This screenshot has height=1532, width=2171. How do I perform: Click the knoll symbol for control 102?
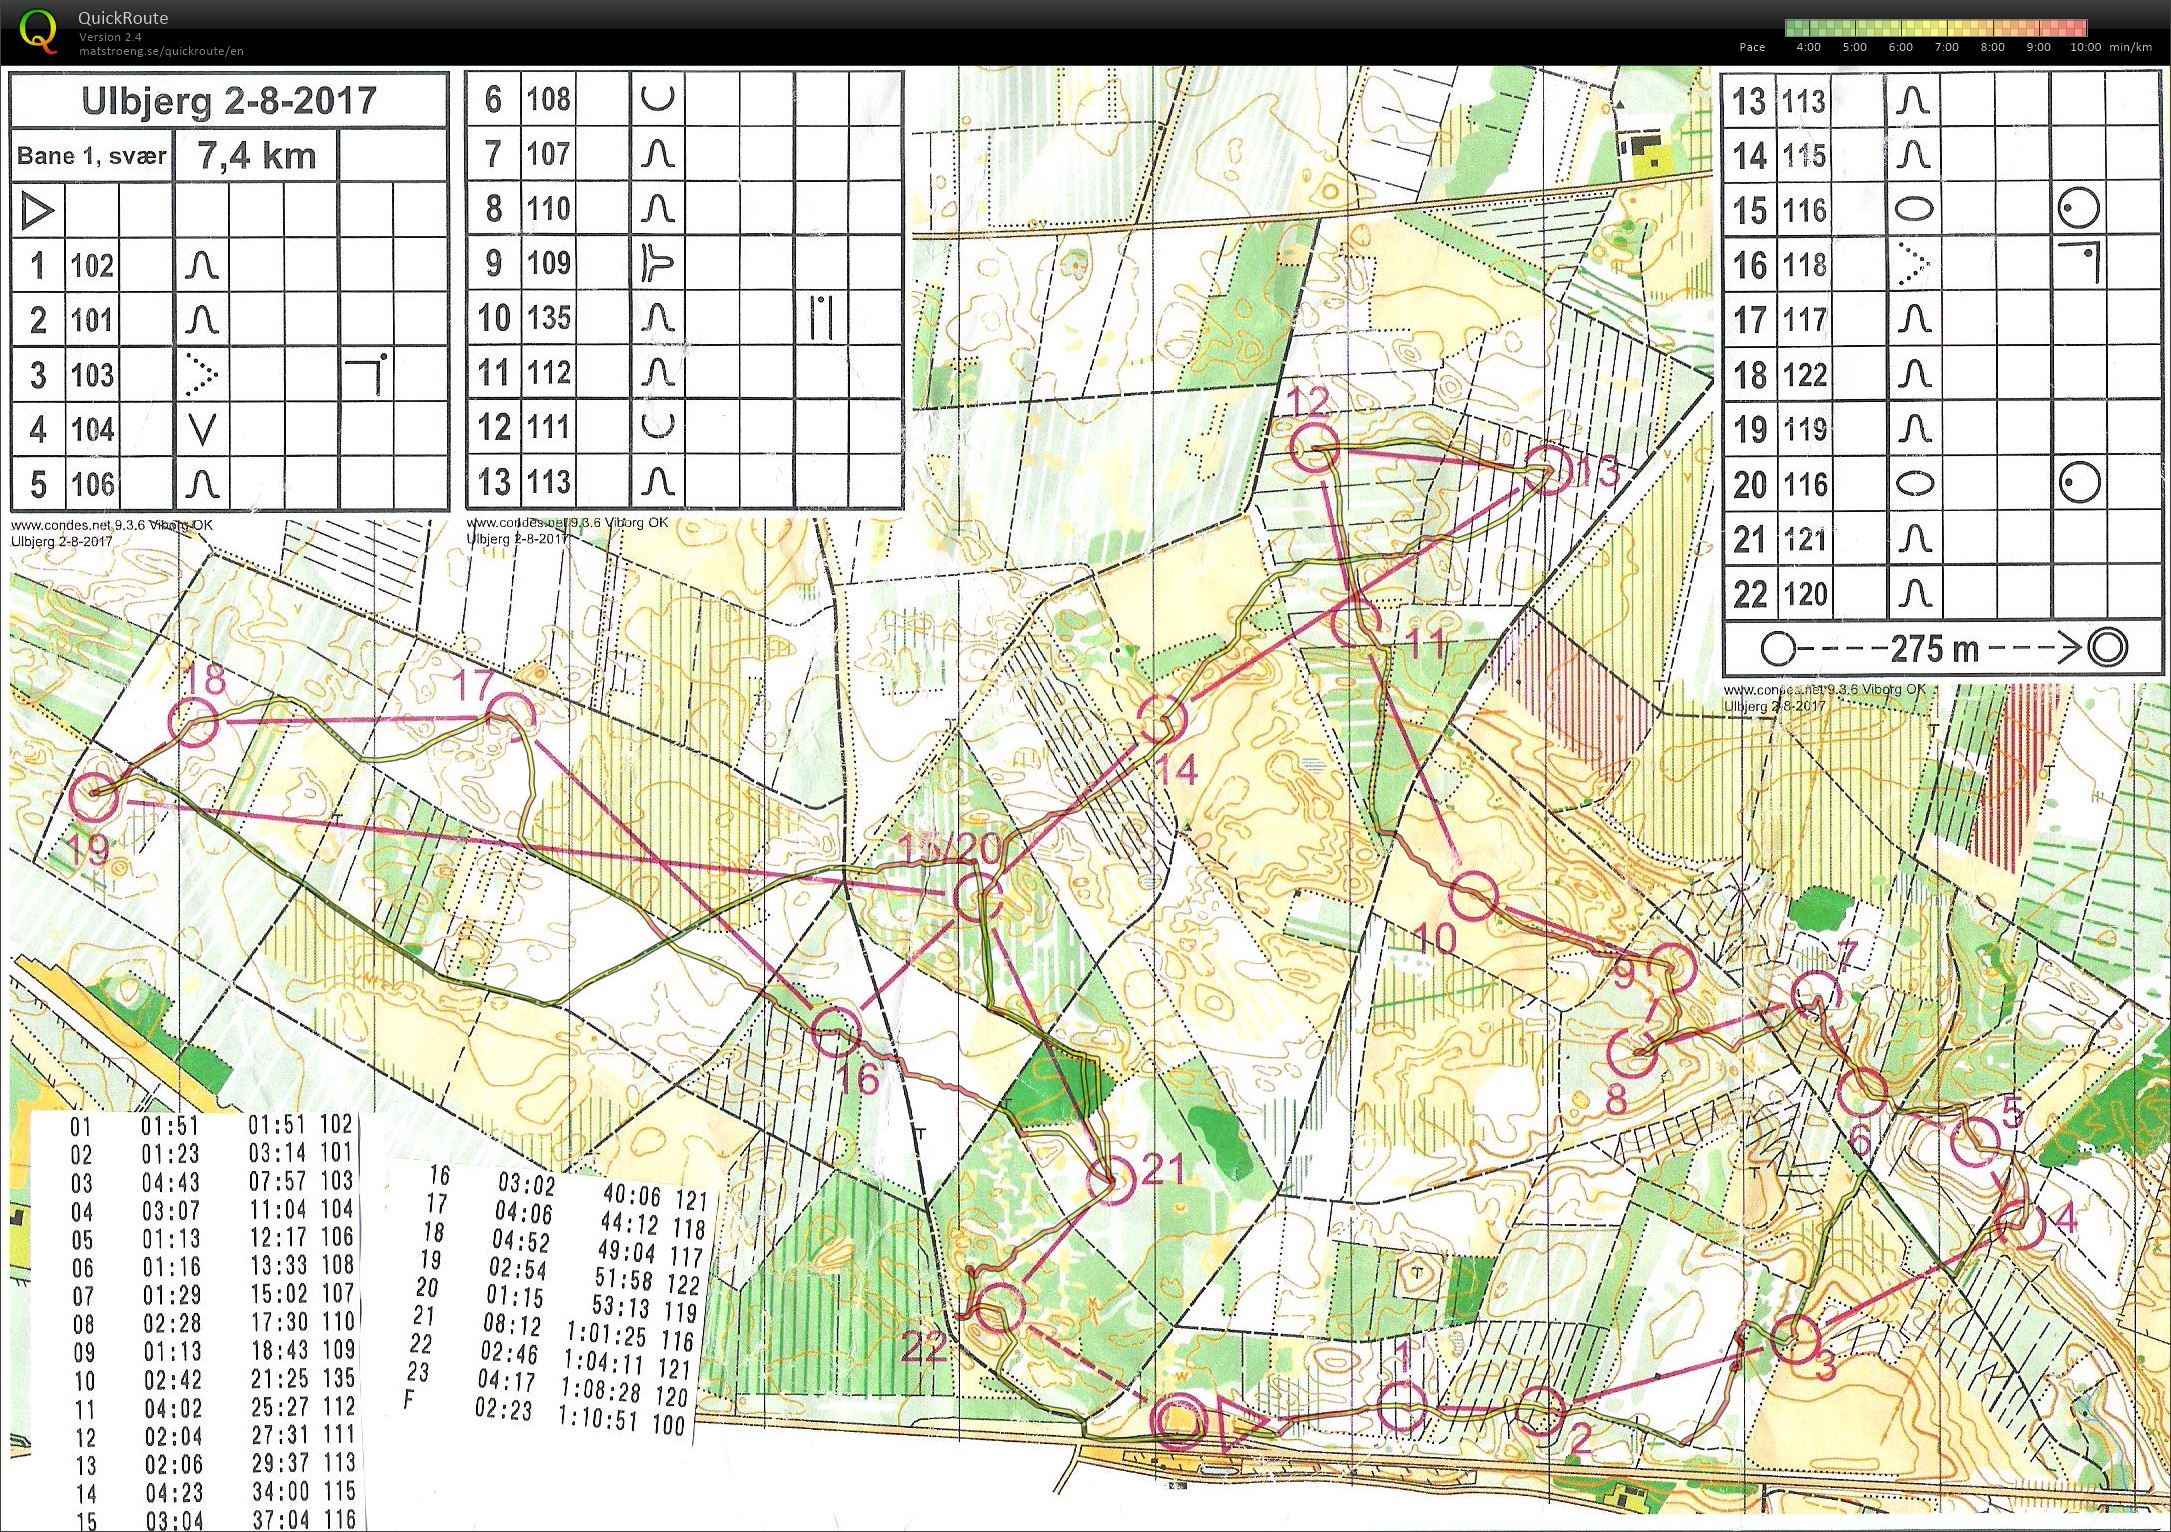[x=202, y=265]
